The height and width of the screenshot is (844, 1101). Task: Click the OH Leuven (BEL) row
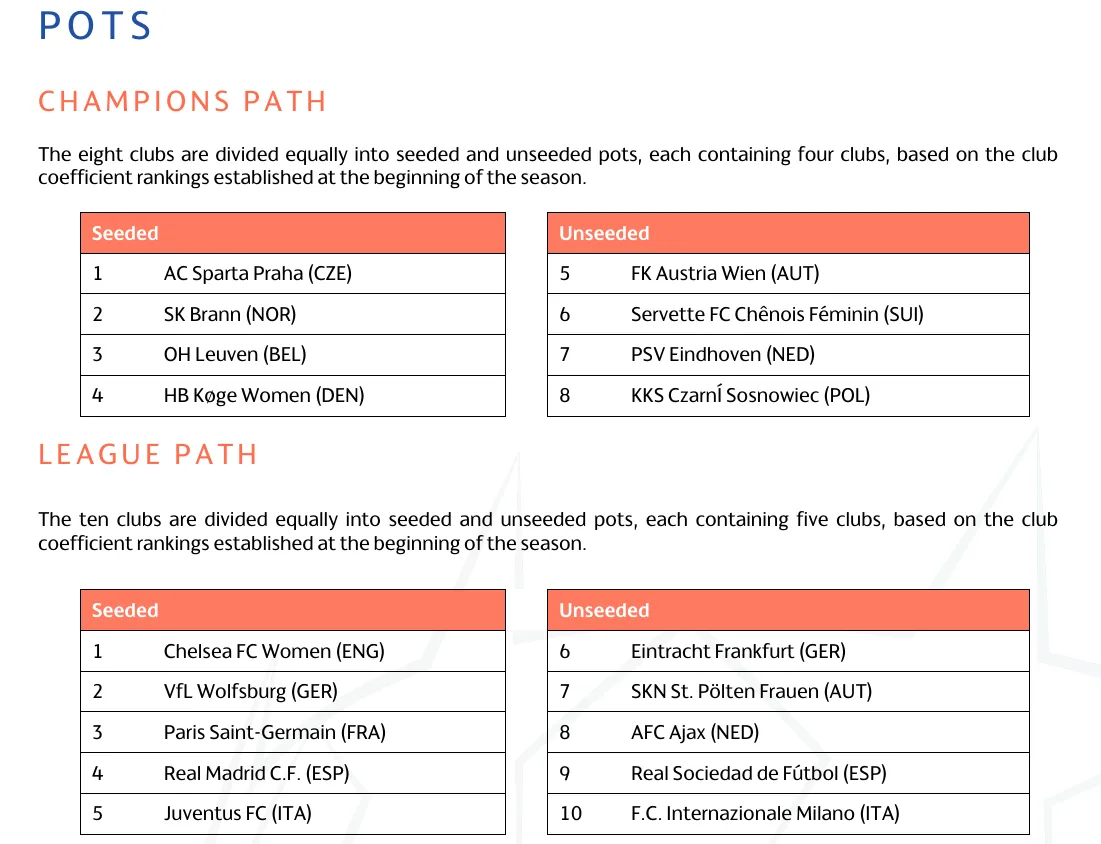(293, 355)
